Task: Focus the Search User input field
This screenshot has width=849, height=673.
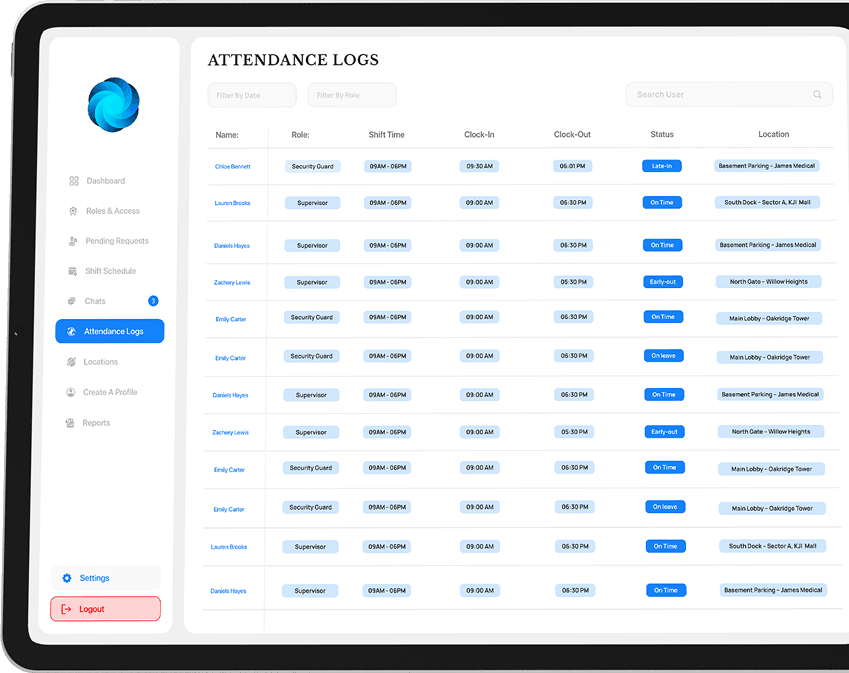Action: tap(729, 94)
